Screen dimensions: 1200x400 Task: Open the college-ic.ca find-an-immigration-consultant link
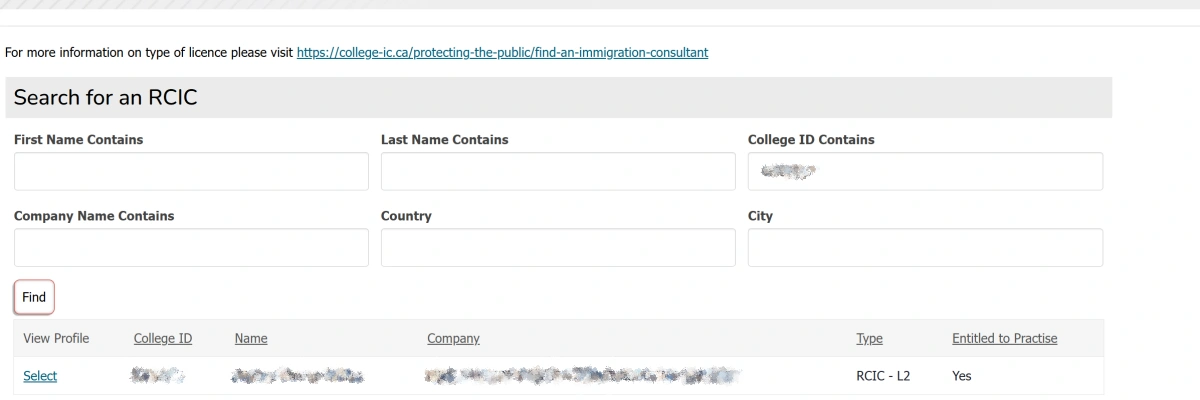pyautogui.click(x=502, y=52)
